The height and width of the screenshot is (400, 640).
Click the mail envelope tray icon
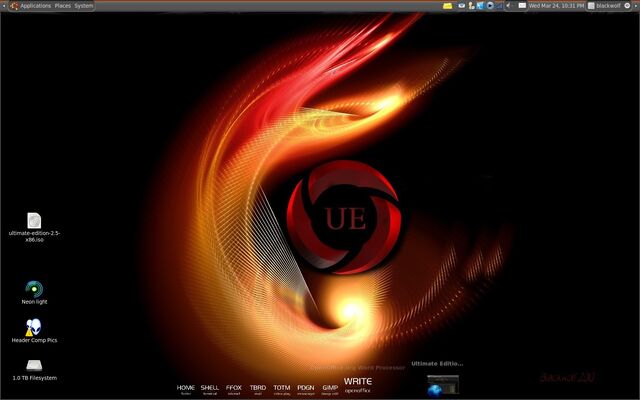tap(462, 6)
